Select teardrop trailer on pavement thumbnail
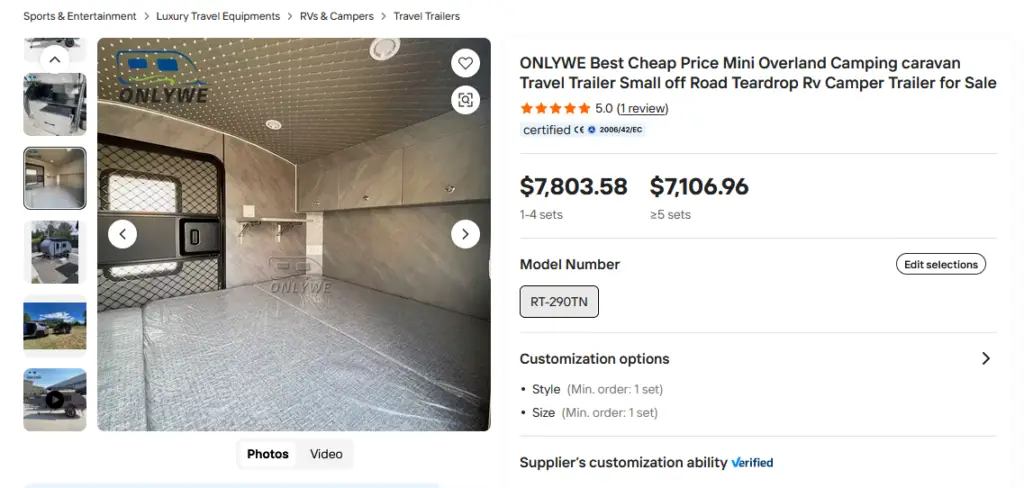Viewport: 1024px width, 488px height. (x=55, y=252)
